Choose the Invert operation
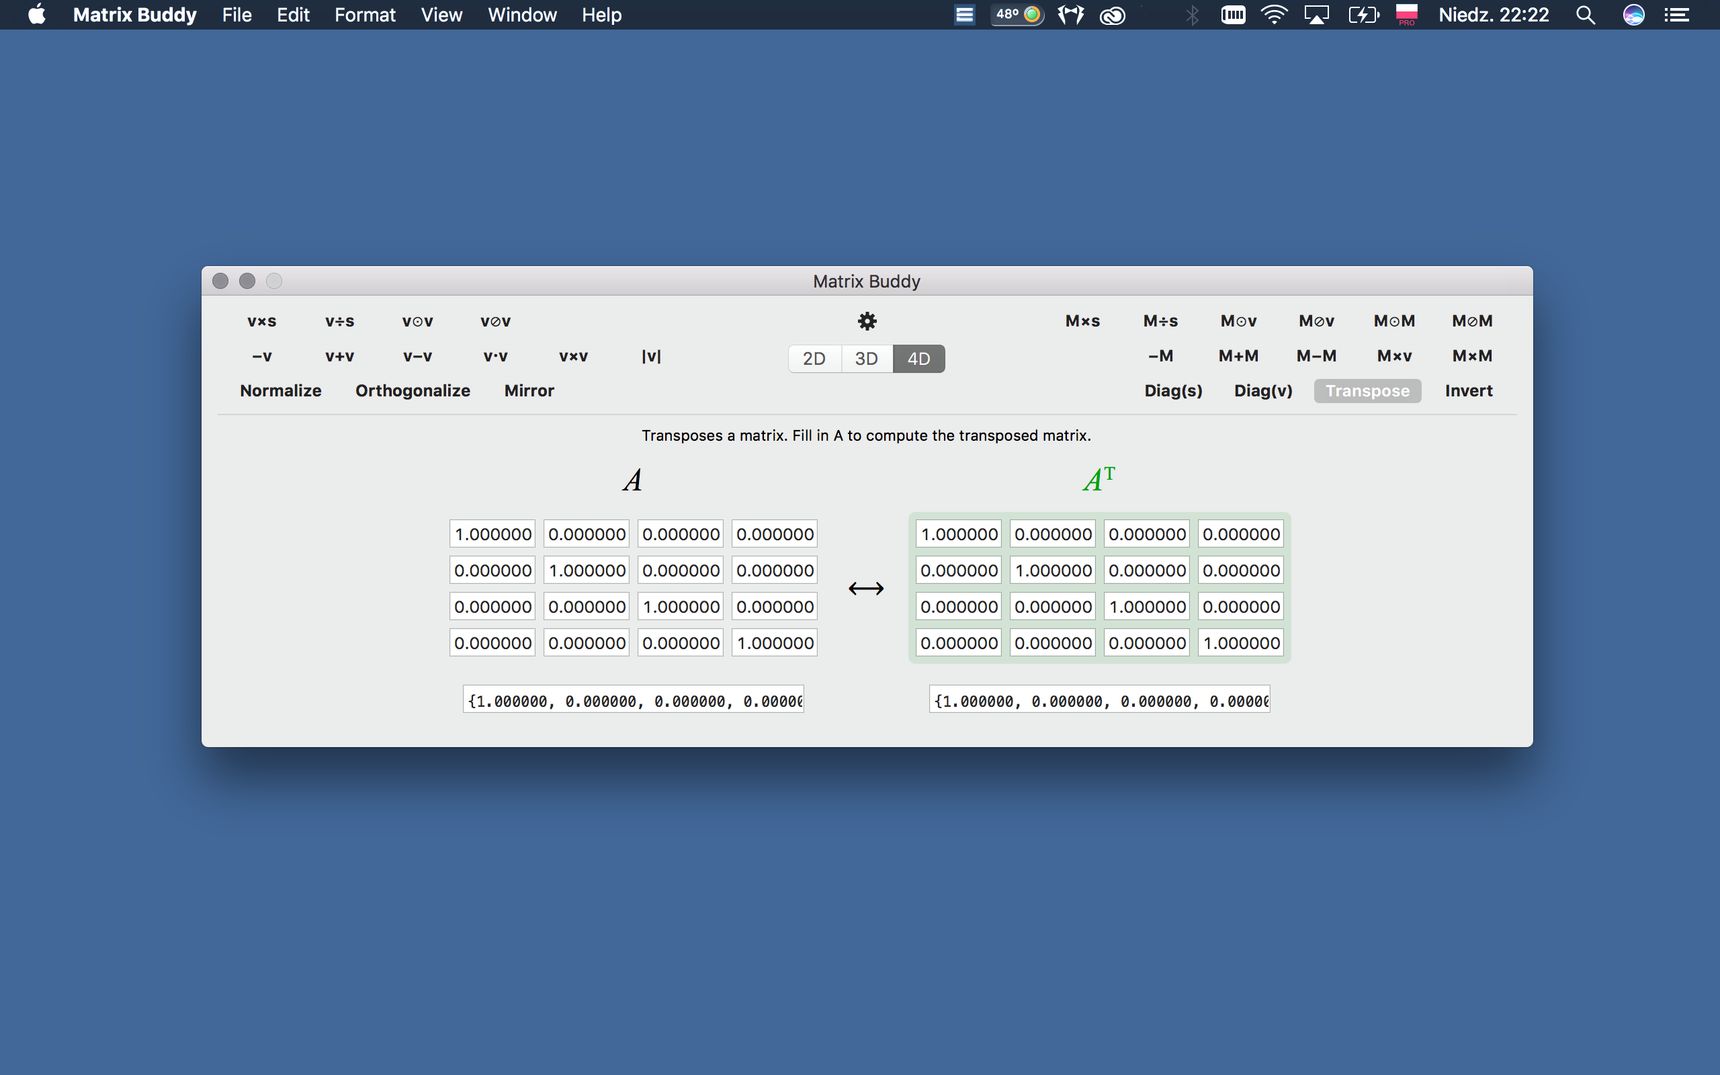The height and width of the screenshot is (1075, 1720). (1469, 391)
